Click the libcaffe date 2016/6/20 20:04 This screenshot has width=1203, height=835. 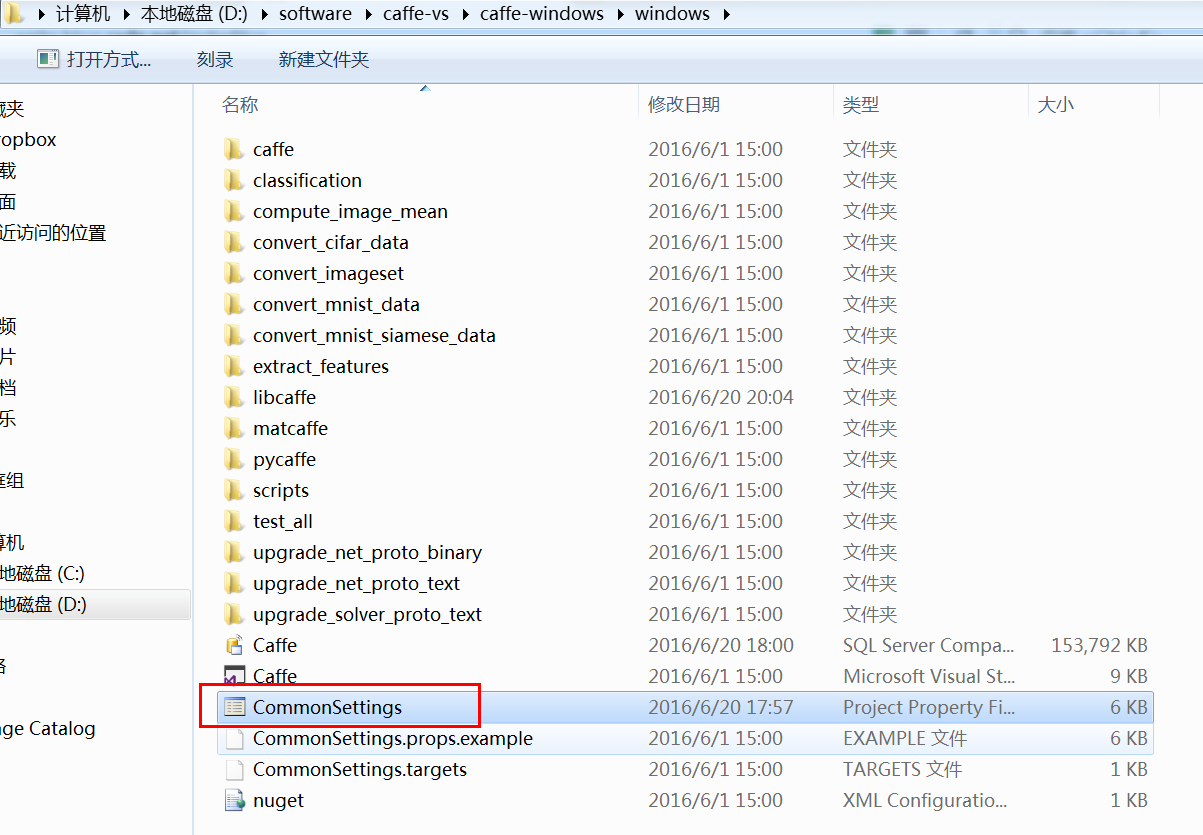tap(721, 397)
